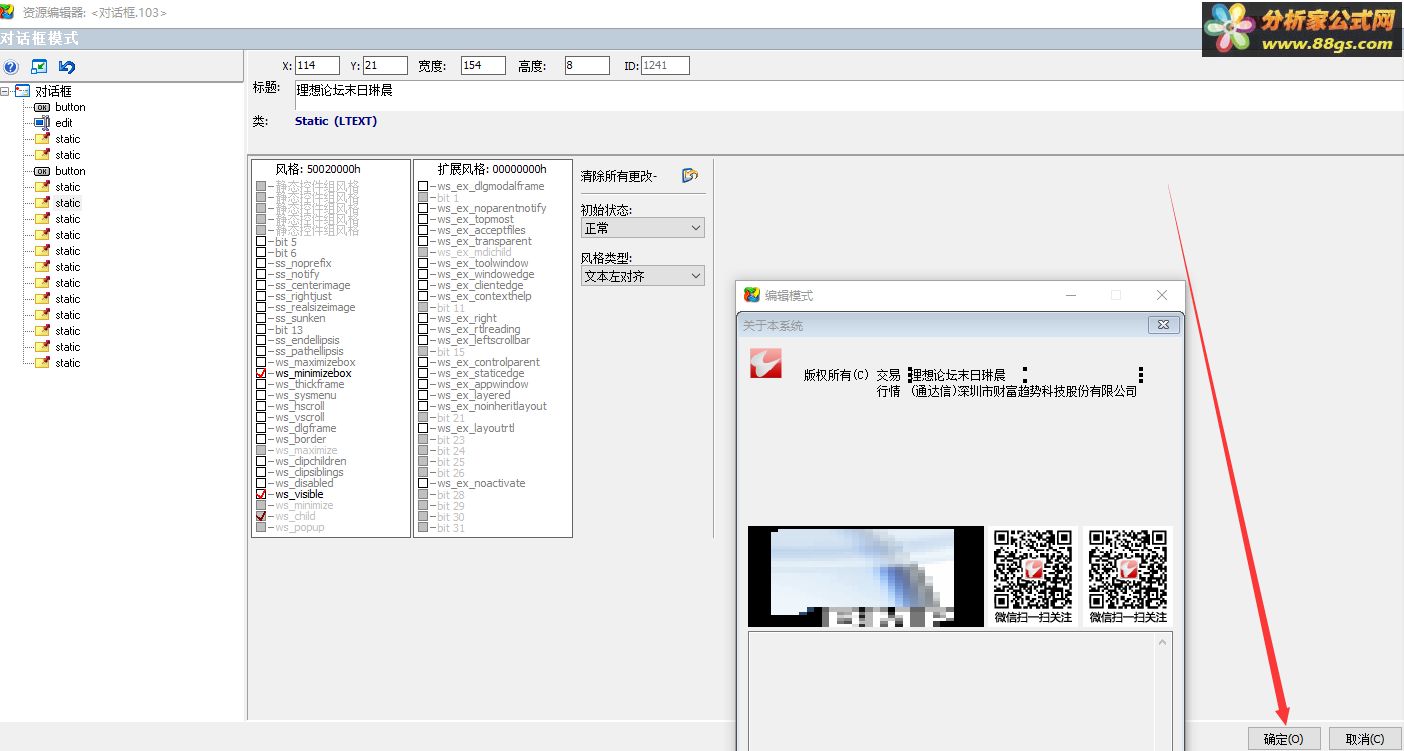Click the resource editor app icon in title bar
Image resolution: width=1404 pixels, height=751 pixels.
[8, 12]
